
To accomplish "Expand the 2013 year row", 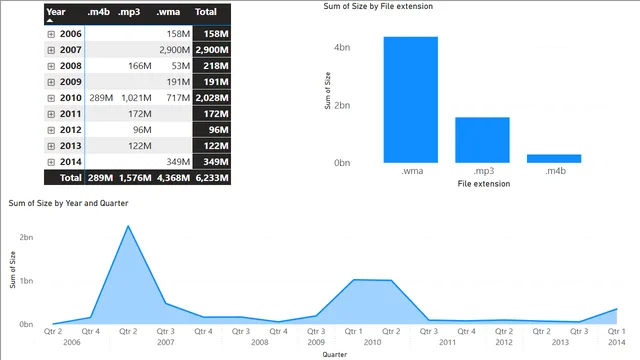I will point(51,146).
